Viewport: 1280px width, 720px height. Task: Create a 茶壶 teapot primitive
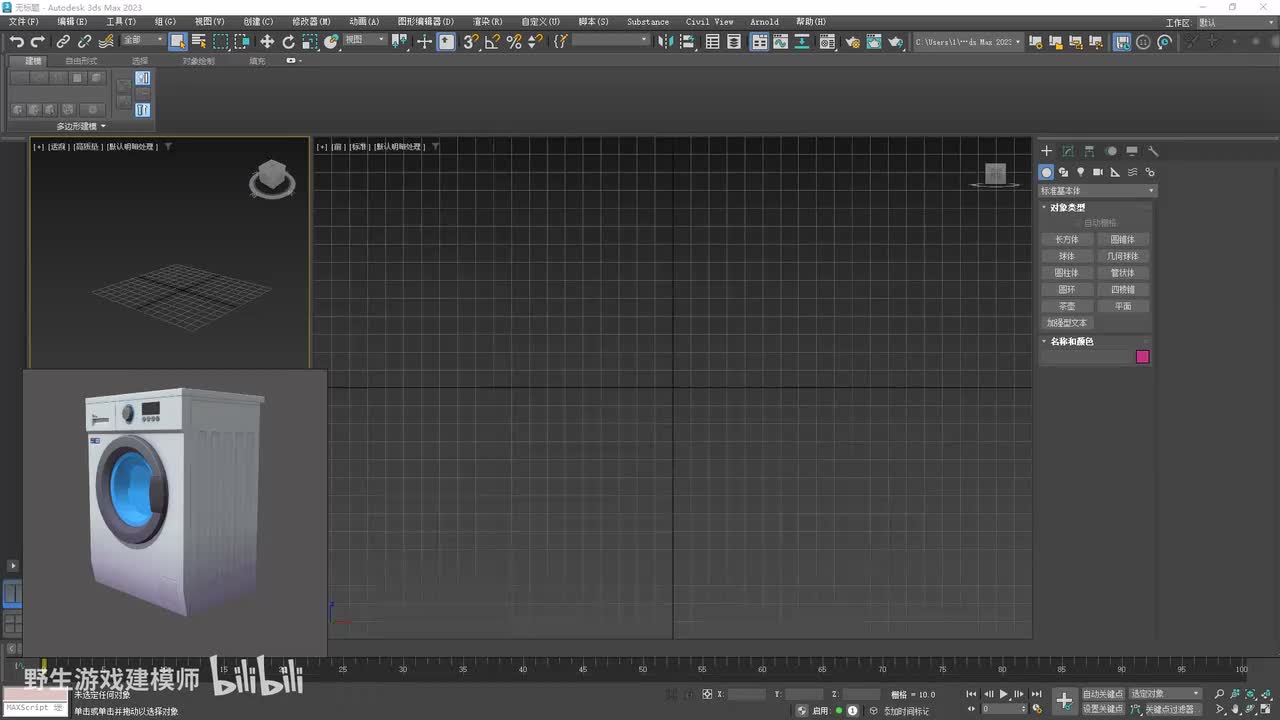coord(1067,307)
